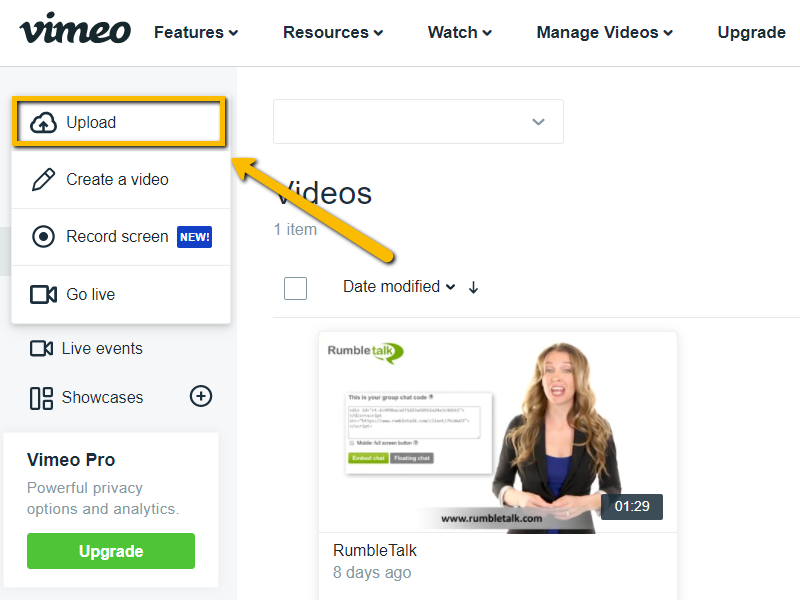Open Showcases in the sidebar
This screenshot has height=600, width=800.
point(87,397)
